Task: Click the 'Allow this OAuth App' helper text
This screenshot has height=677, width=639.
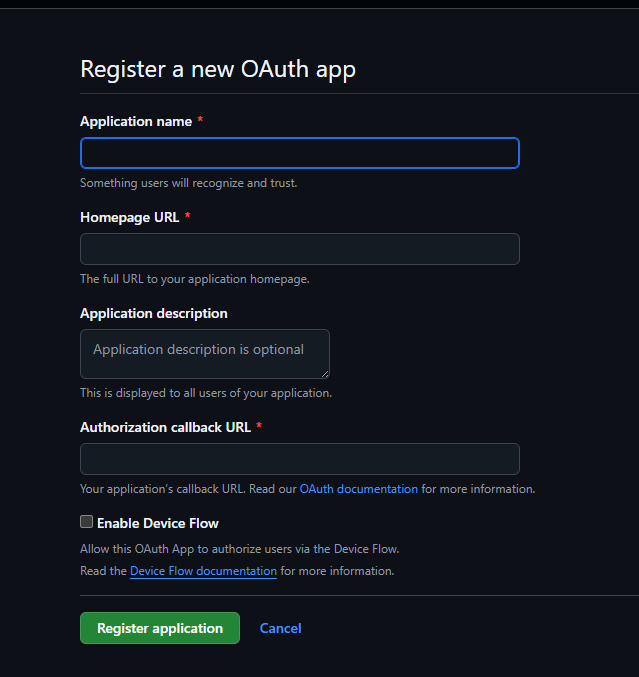Action: pos(240,549)
